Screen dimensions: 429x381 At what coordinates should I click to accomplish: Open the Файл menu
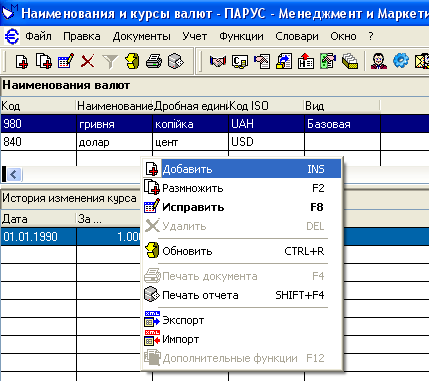38,36
